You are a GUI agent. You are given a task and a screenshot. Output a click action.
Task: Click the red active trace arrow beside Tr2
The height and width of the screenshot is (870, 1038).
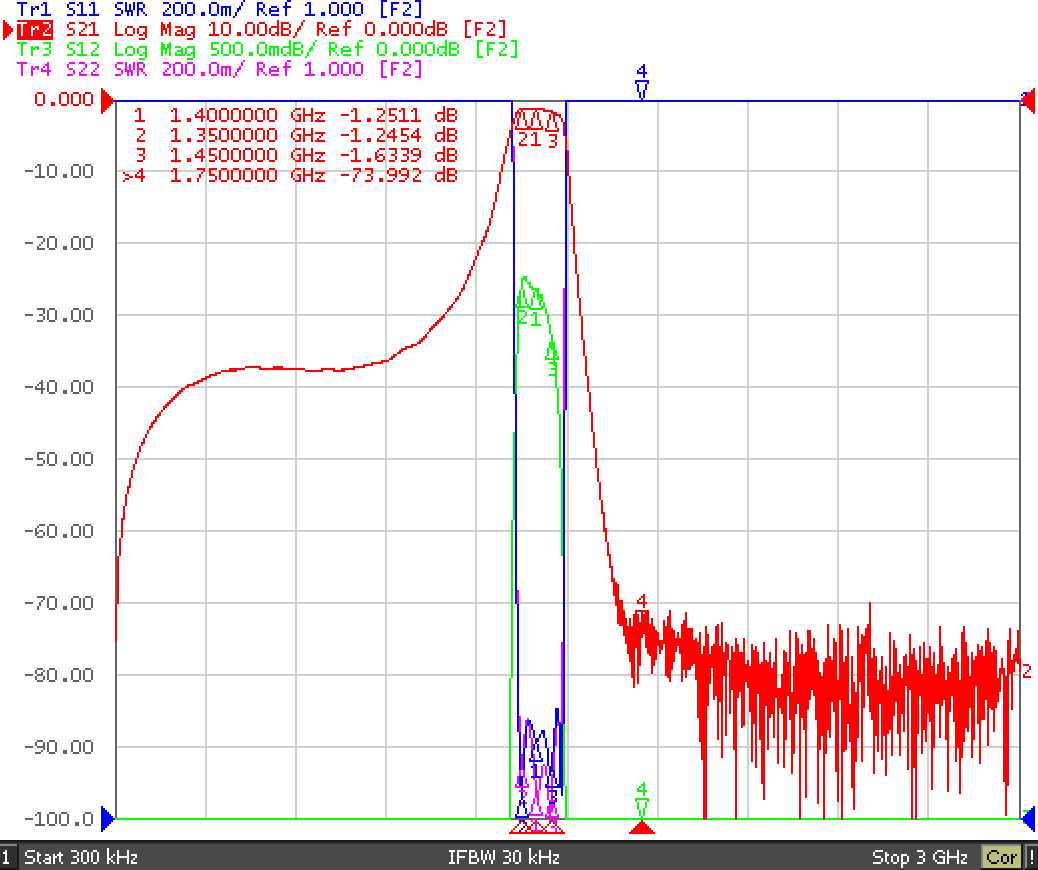point(9,30)
